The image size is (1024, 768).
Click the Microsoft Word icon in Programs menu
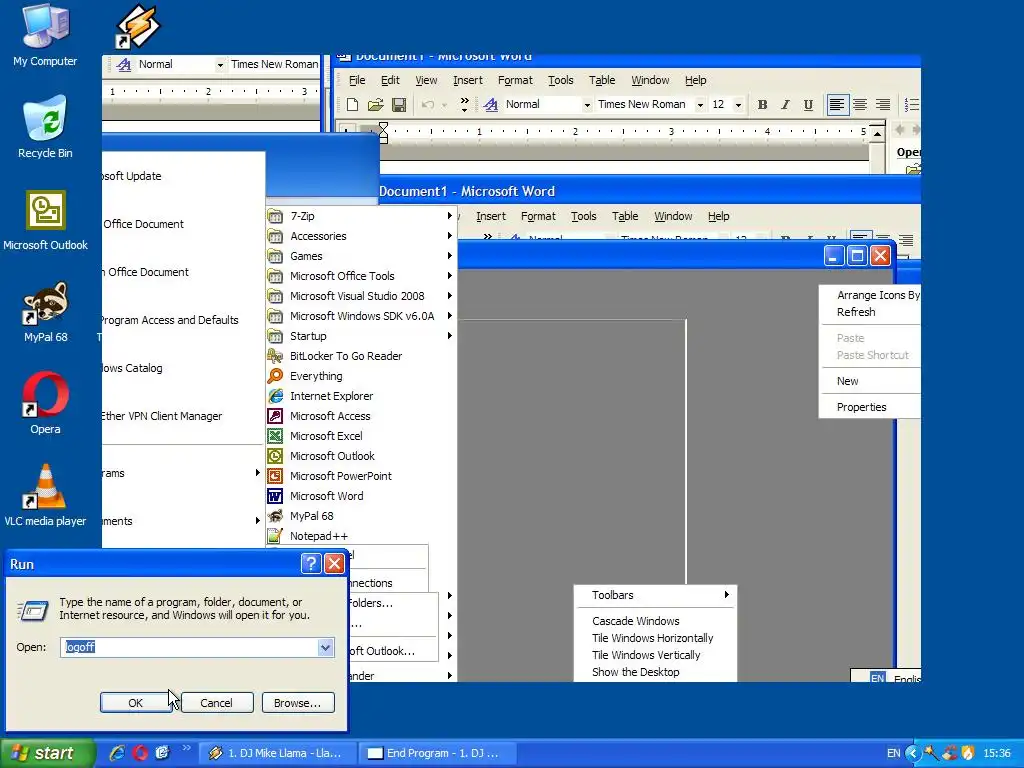pos(276,496)
